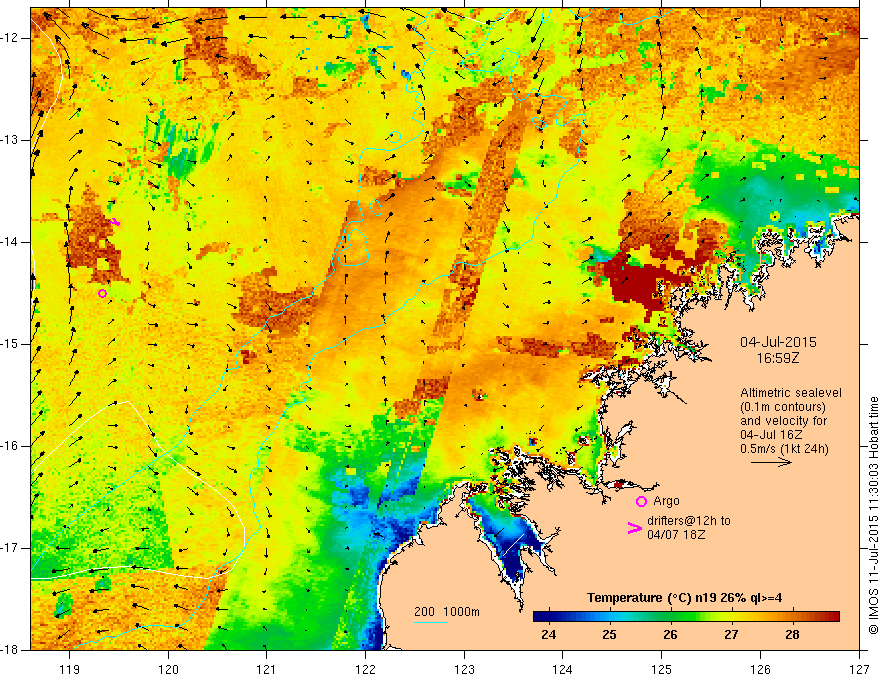Click the longitude axis label 124
Image resolution: width=880 pixels, height=680 pixels.
click(x=563, y=669)
